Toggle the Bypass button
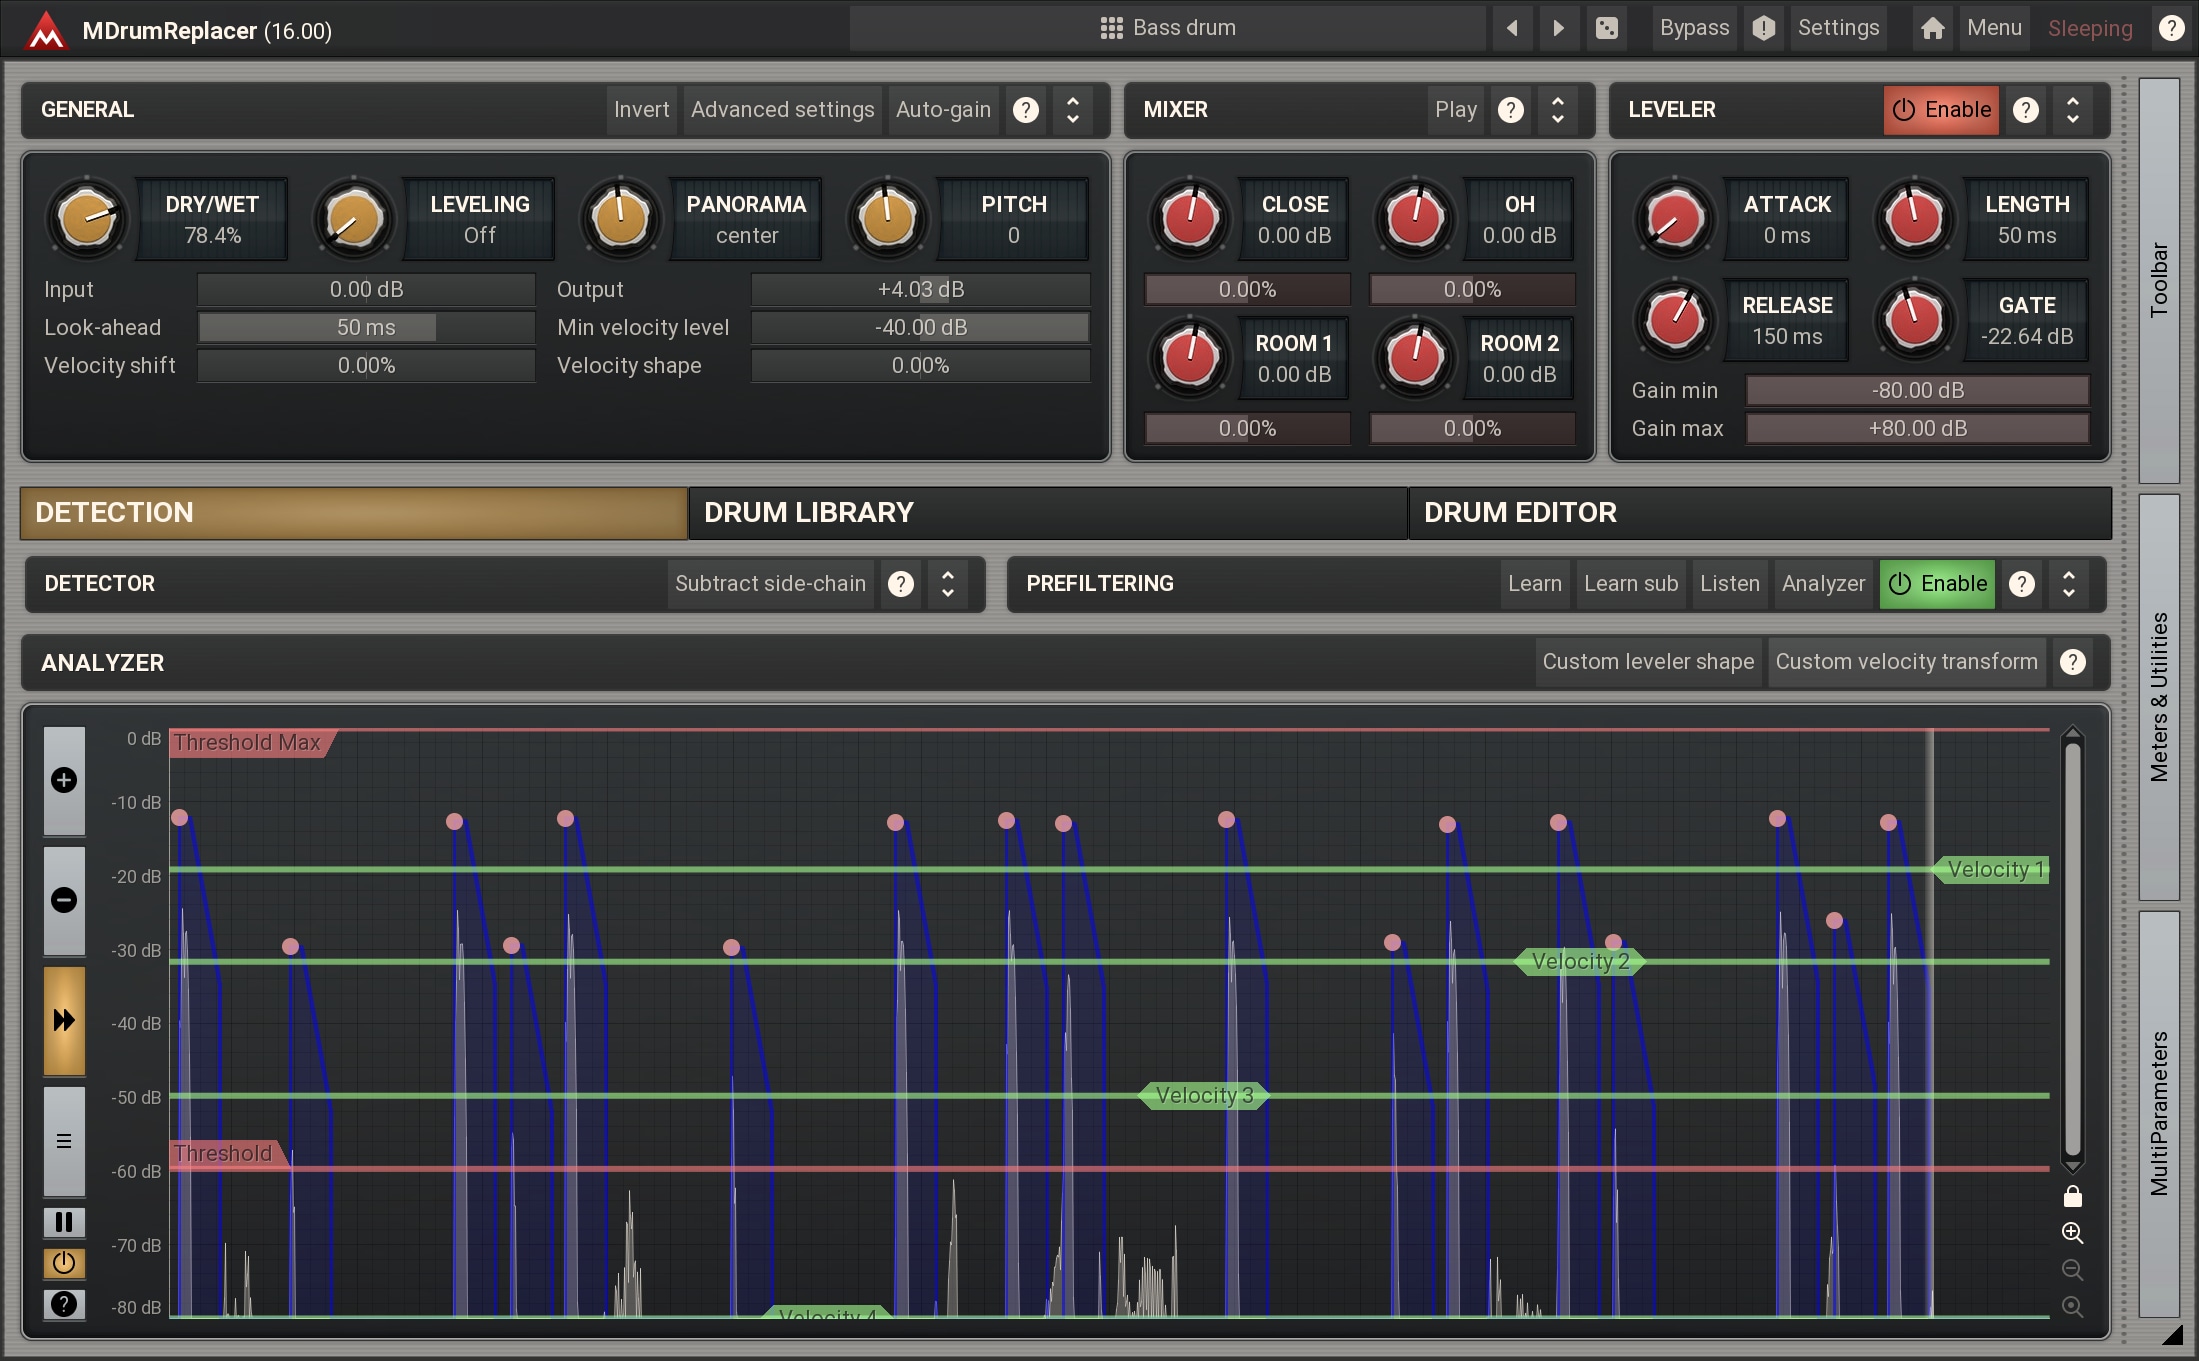The width and height of the screenshot is (2199, 1361). pyautogui.click(x=1694, y=28)
